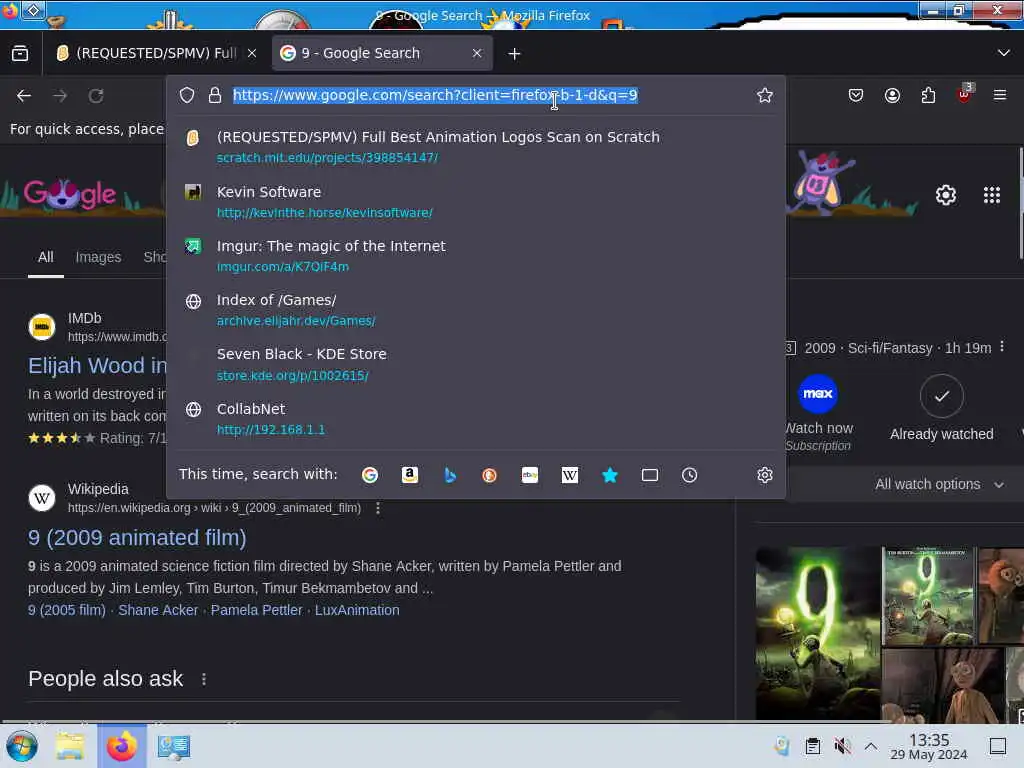Open the 9 (2005 film) sublink
This screenshot has width=1024, height=768.
tap(67, 610)
